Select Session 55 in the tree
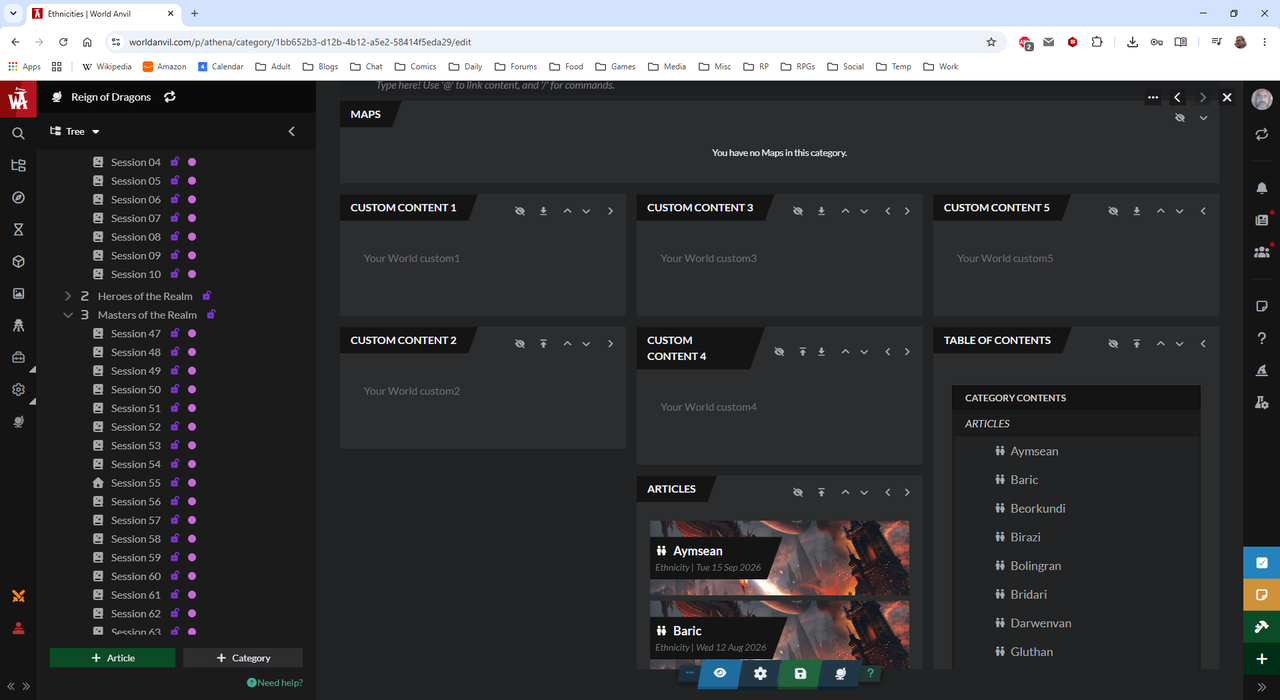This screenshot has height=700, width=1280. click(136, 483)
